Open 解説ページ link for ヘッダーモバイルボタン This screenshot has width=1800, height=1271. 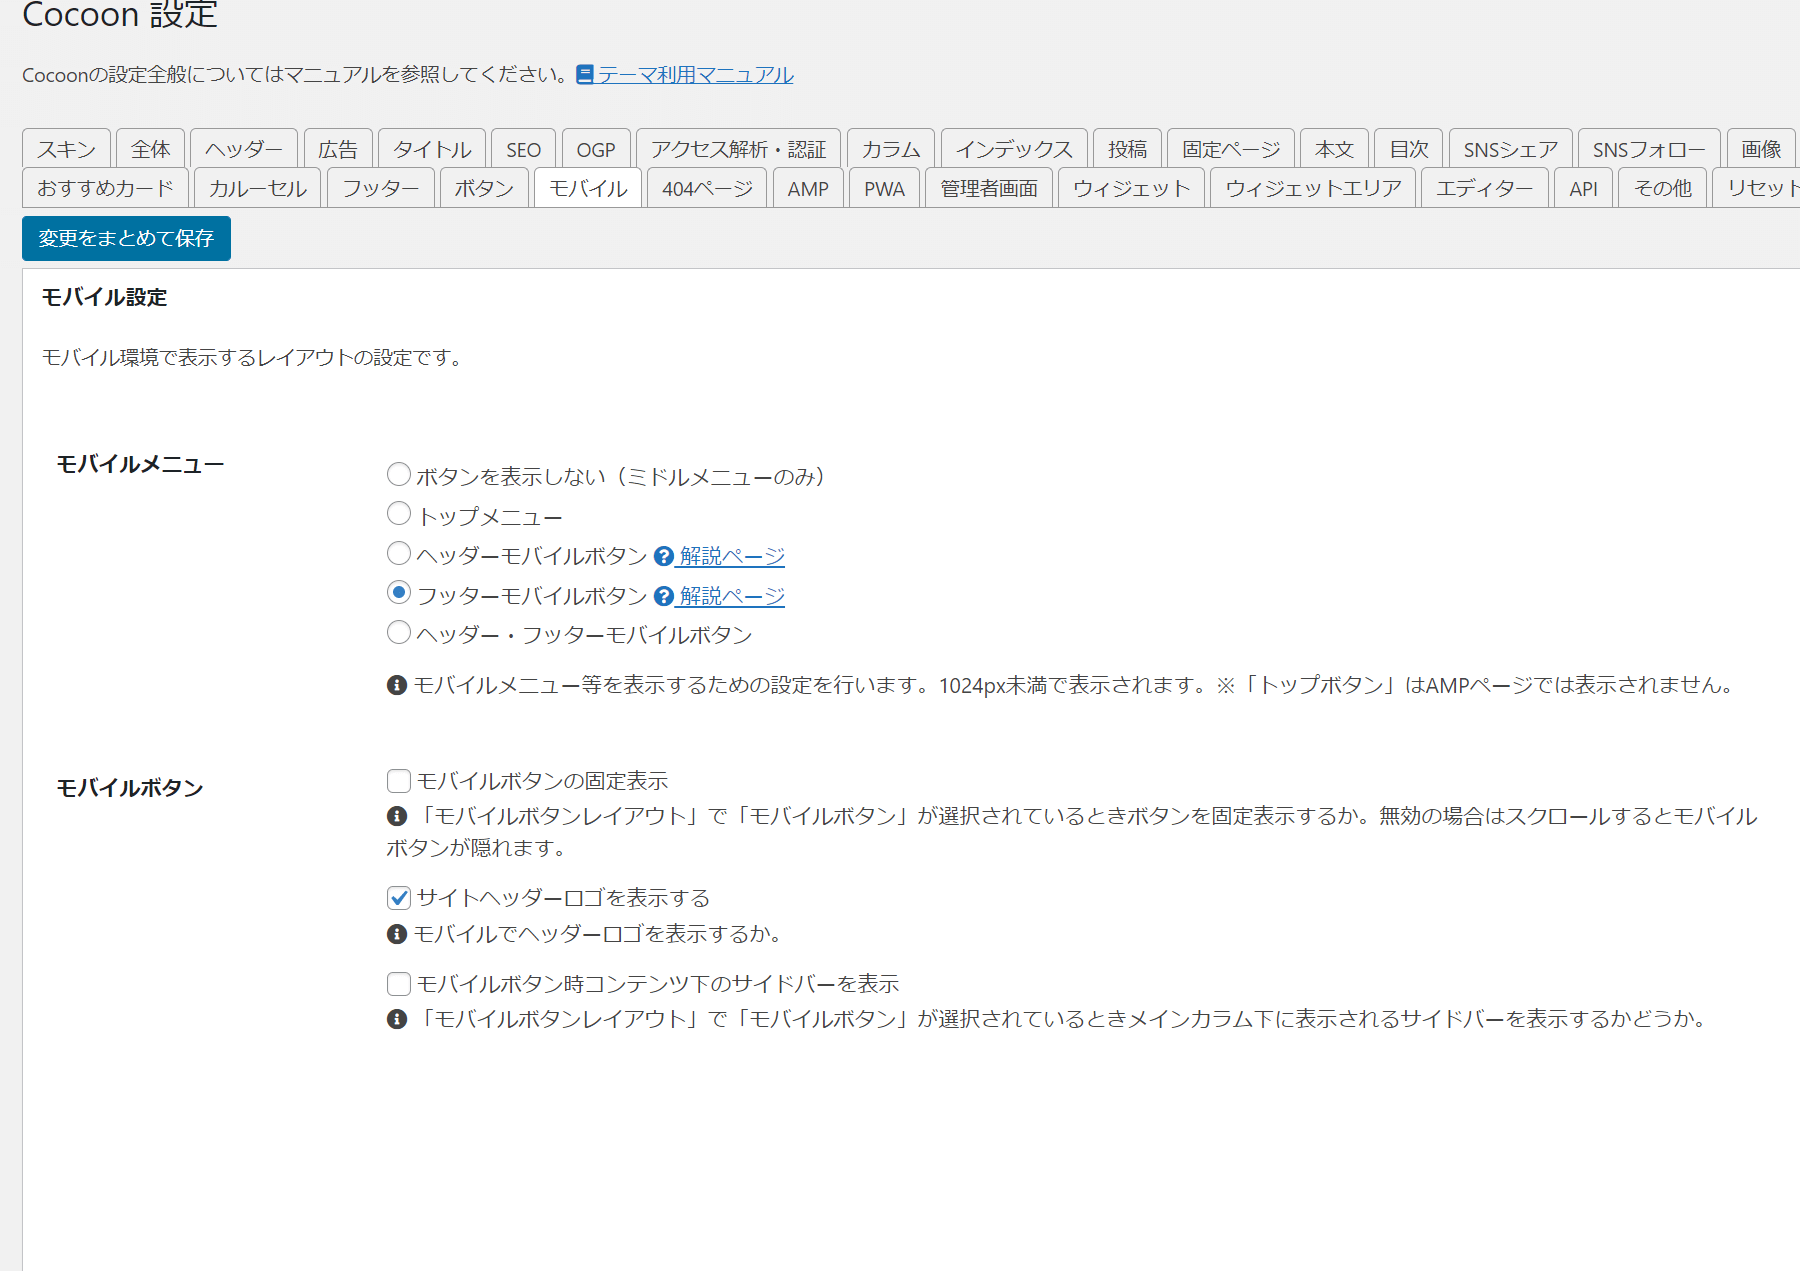tap(732, 556)
